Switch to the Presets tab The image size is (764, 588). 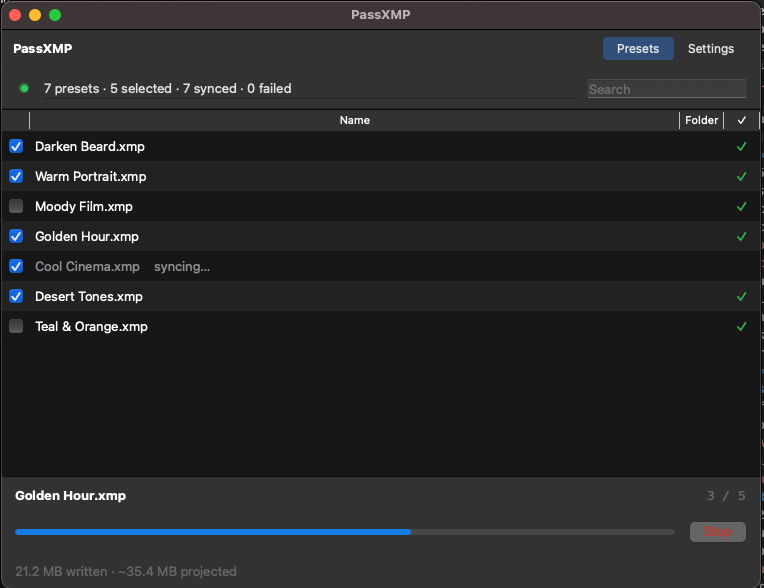[638, 49]
